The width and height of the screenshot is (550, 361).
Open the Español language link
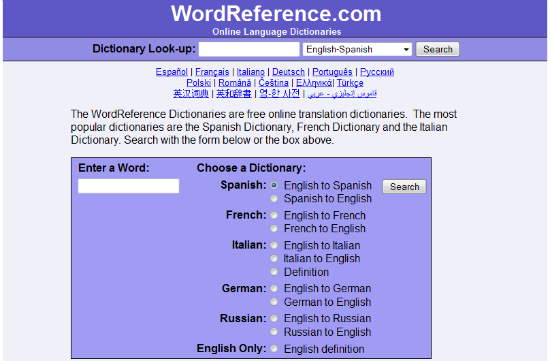pyautogui.click(x=172, y=72)
